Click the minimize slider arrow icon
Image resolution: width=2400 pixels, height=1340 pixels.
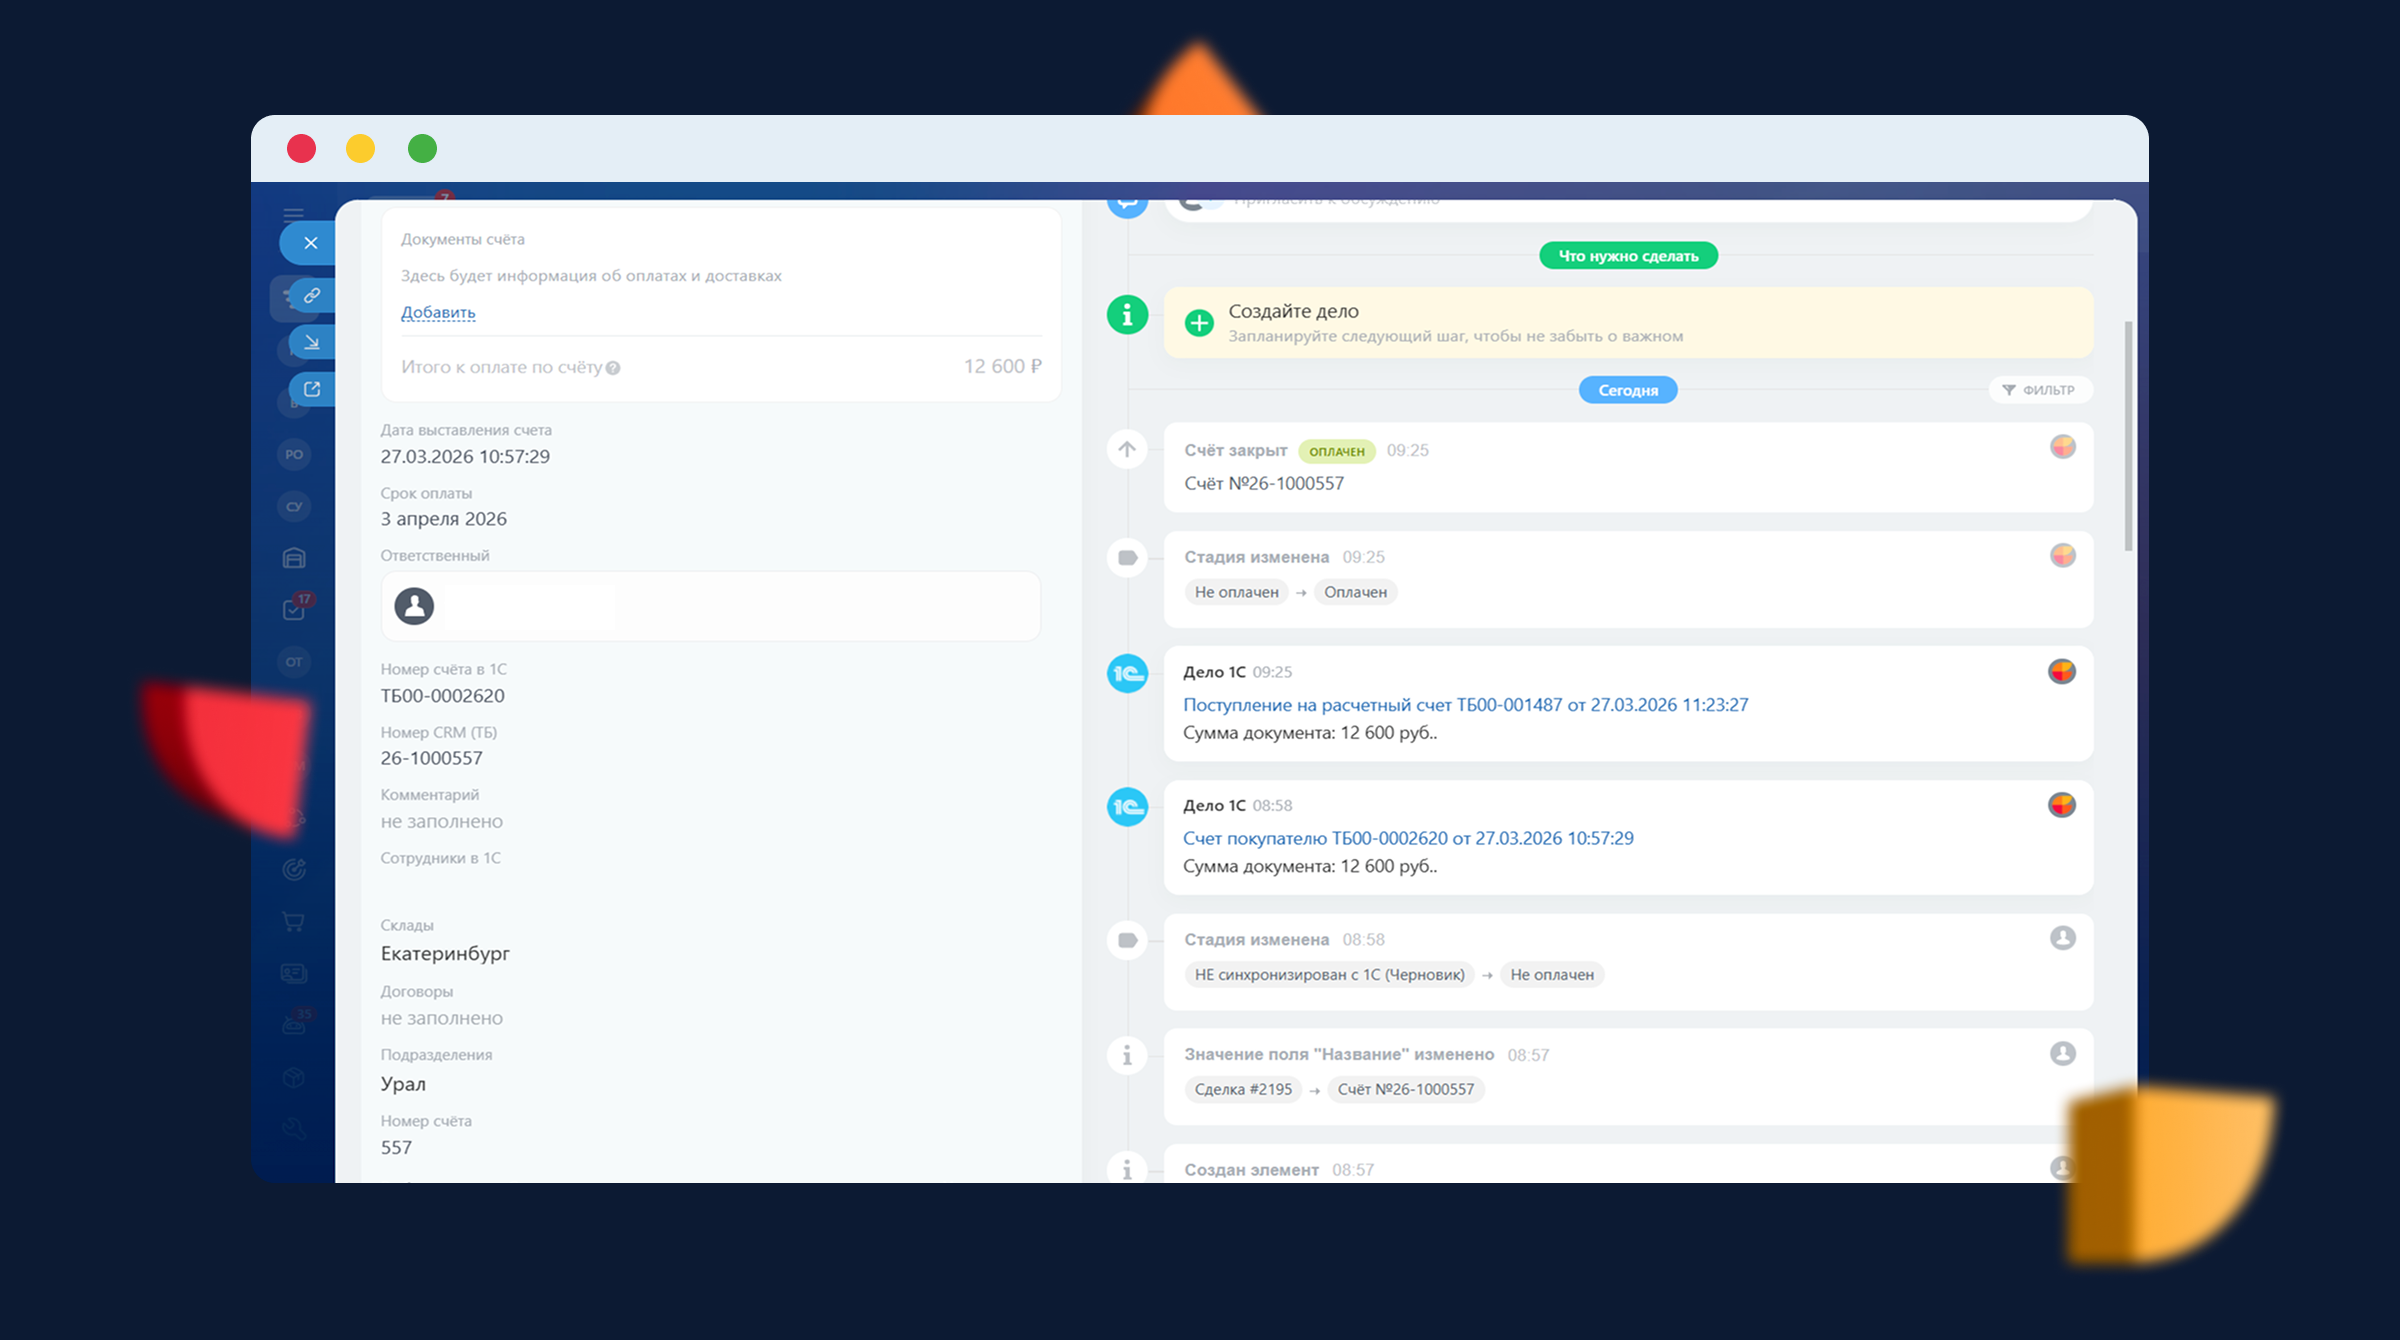click(x=312, y=342)
